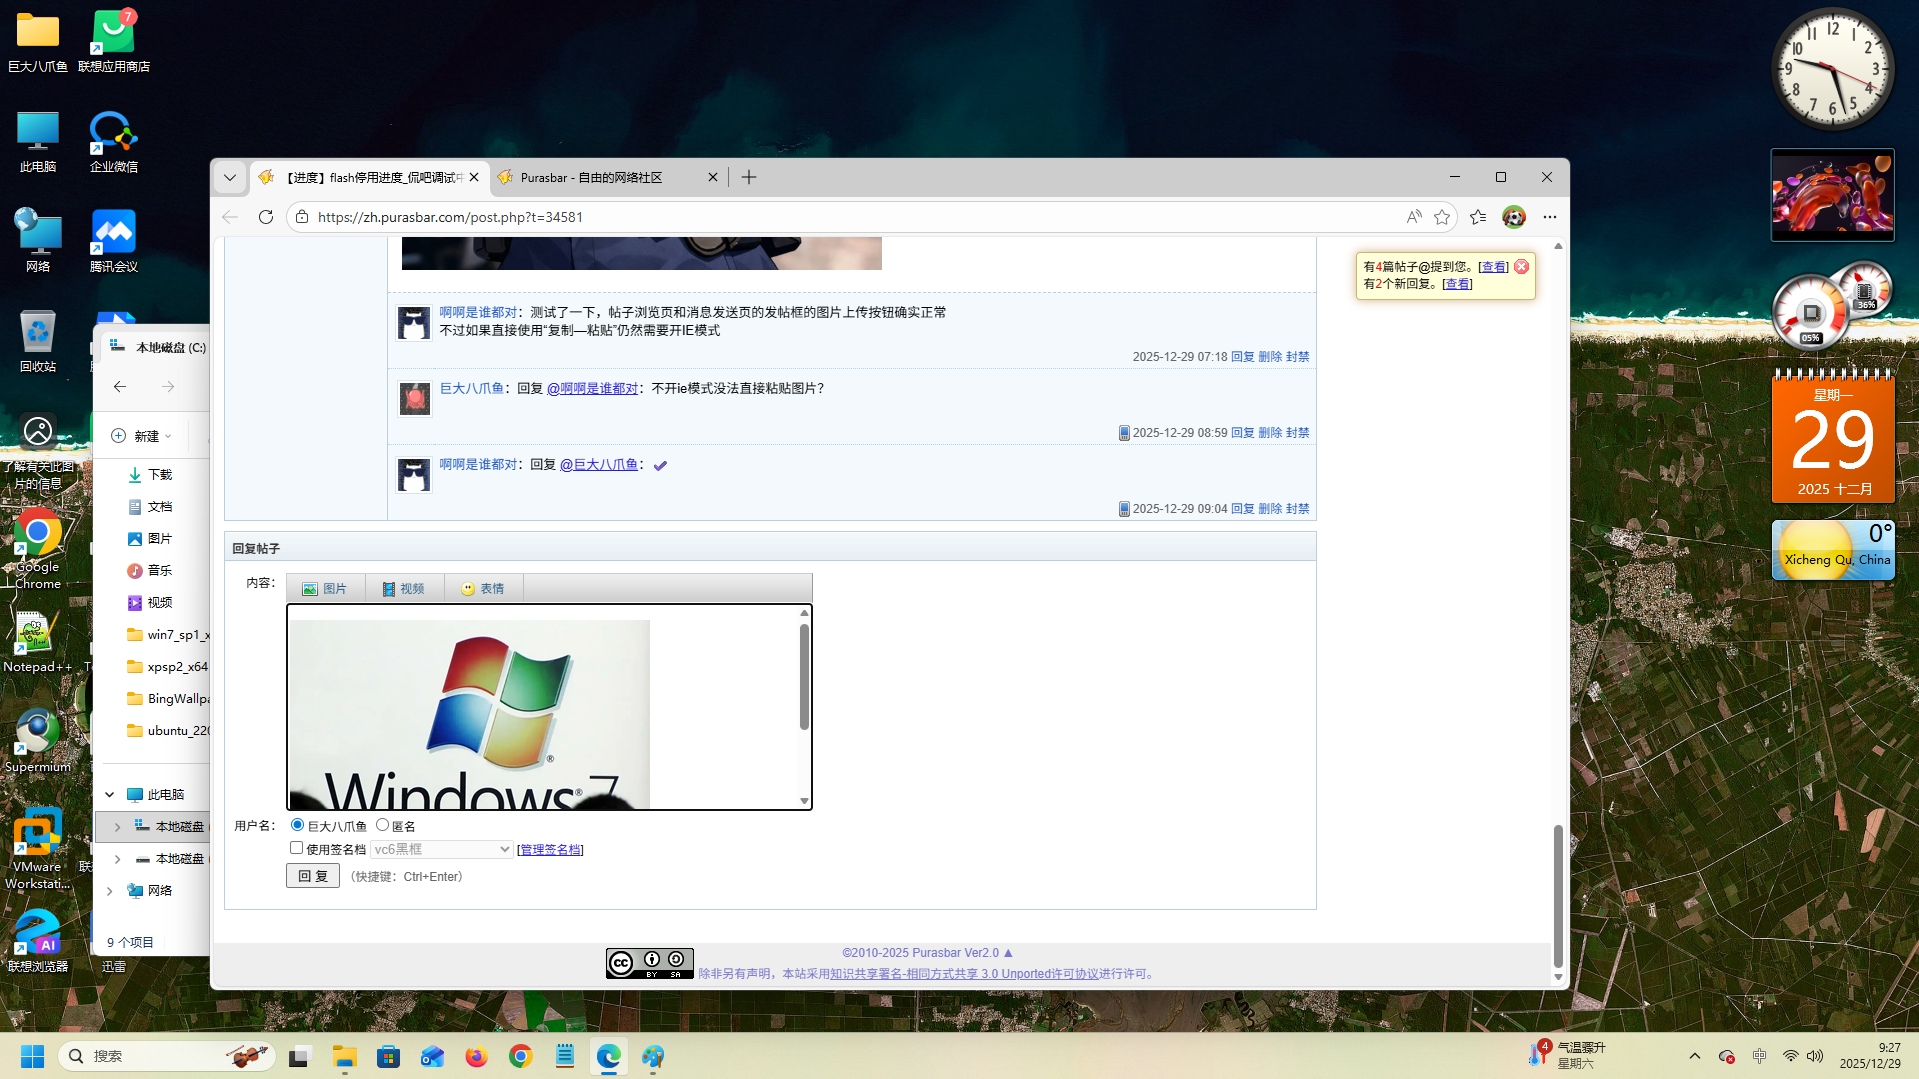Click the browser refresh icon
This screenshot has width=1919, height=1079.
(x=266, y=217)
